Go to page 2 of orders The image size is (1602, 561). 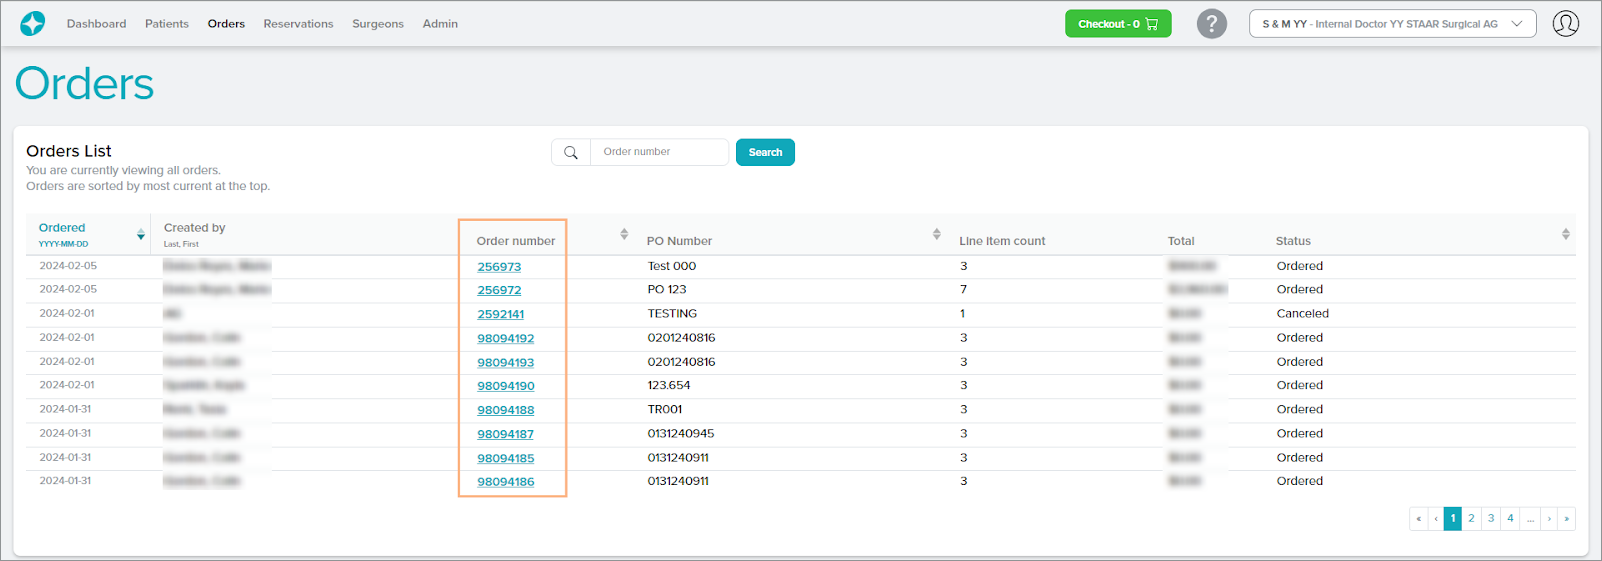pos(1471,518)
